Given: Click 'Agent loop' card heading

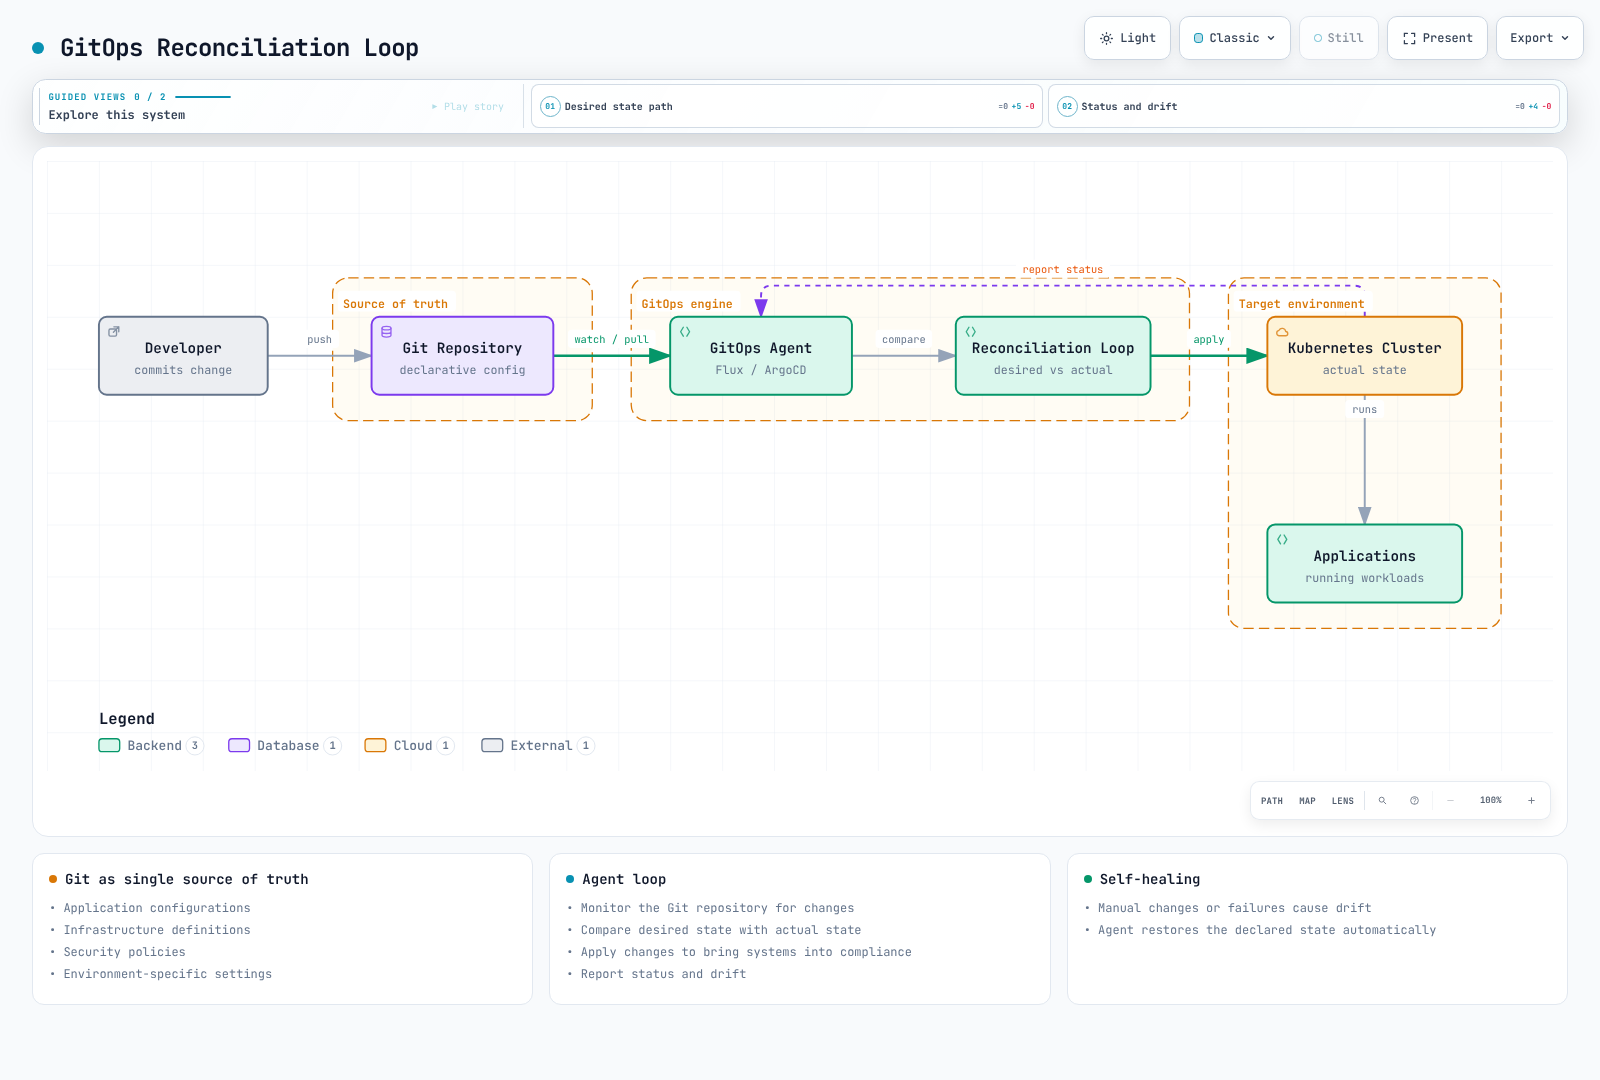Looking at the screenshot, I should pos(624,879).
